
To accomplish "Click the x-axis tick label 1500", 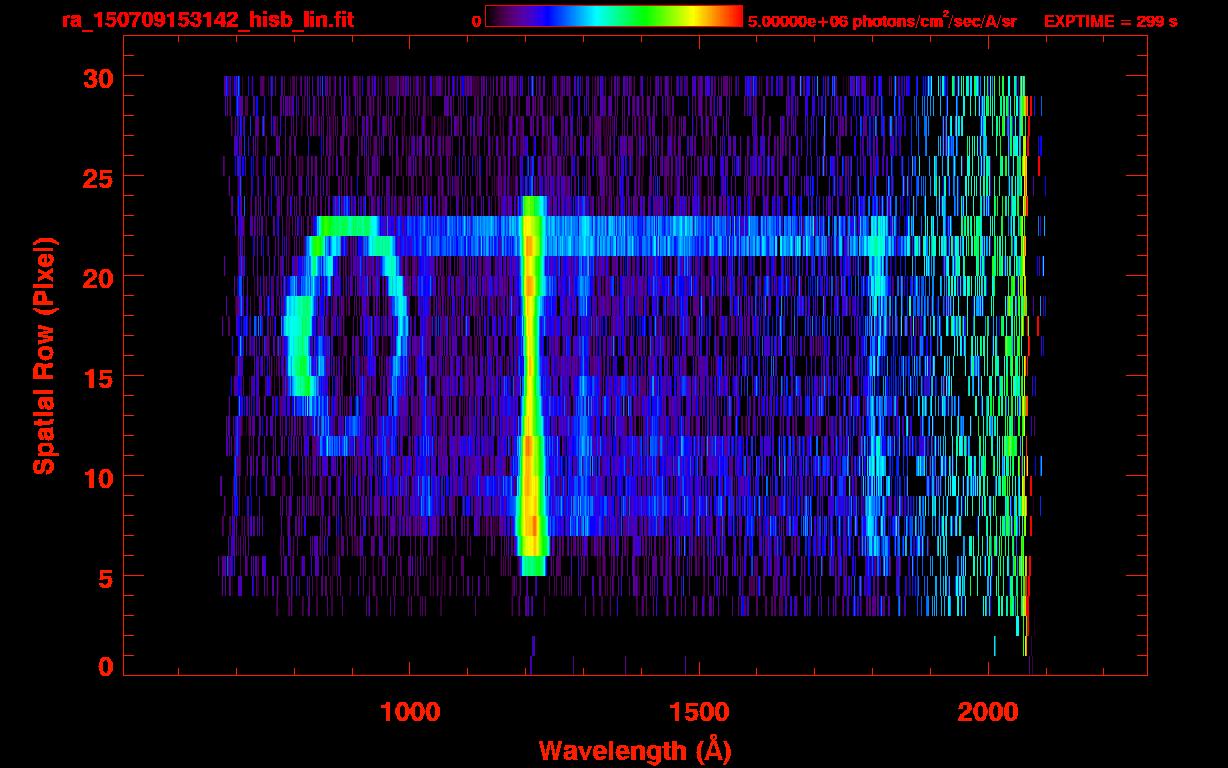I will [698, 711].
